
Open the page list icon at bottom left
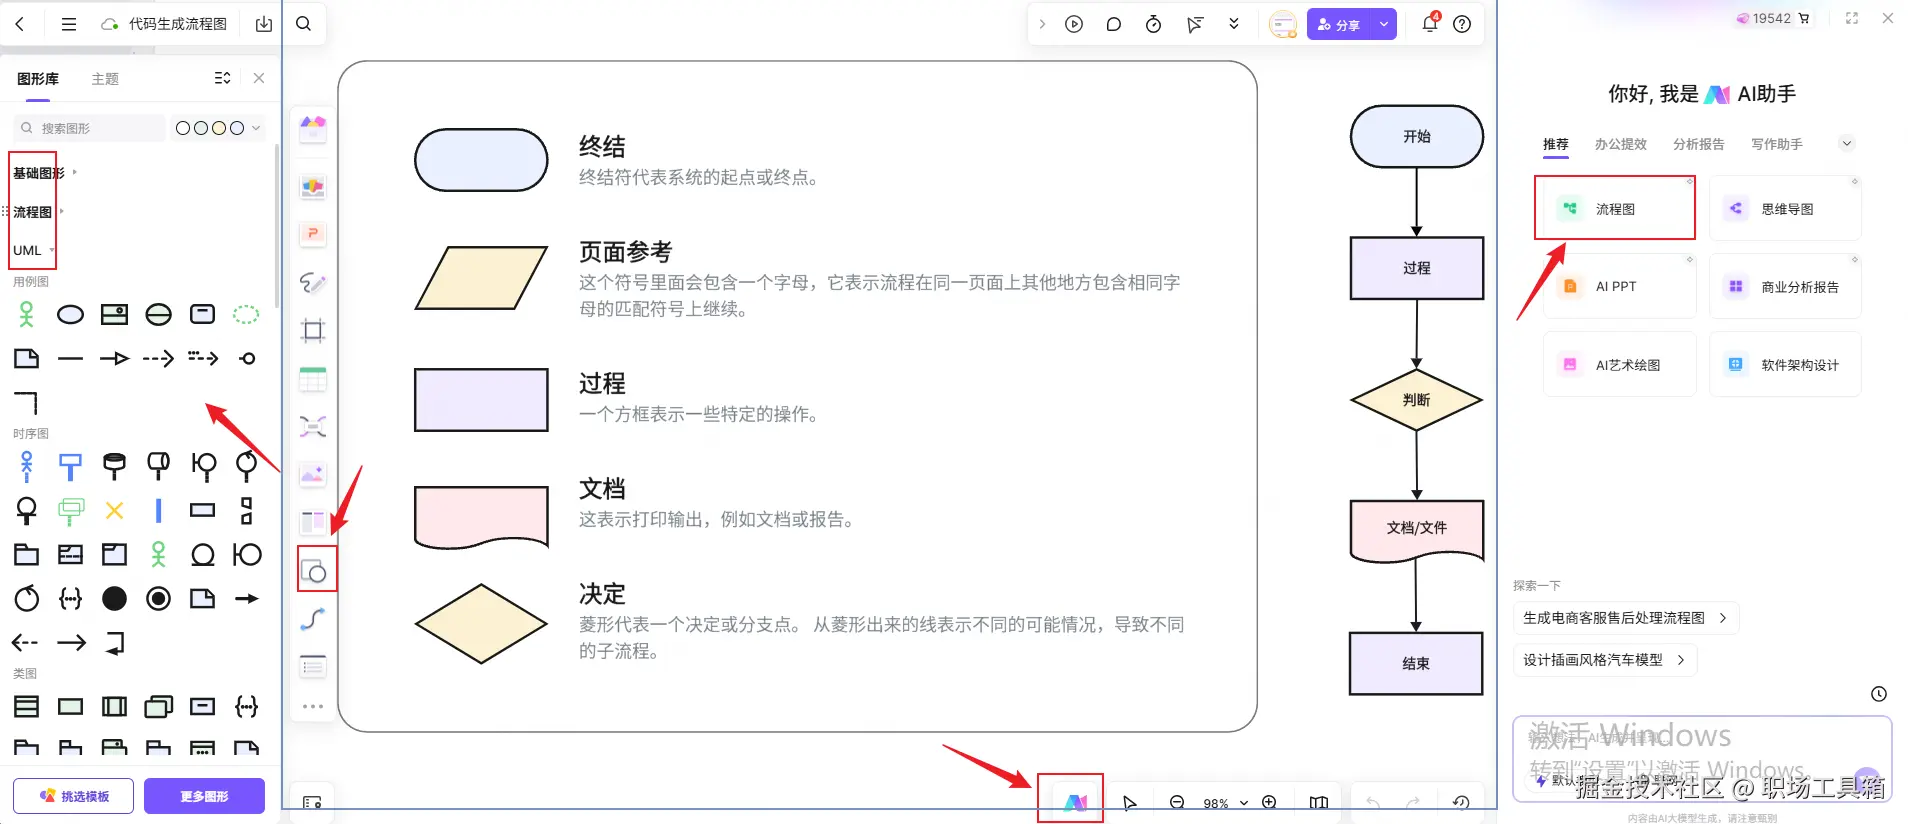pos(312,802)
